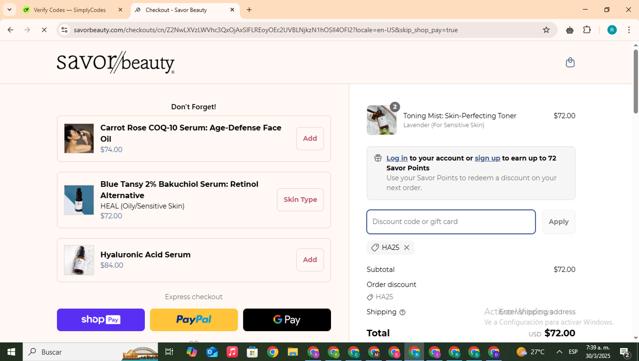Open the Windows Start menu
Image resolution: width=639 pixels, height=361 pixels.
(x=11, y=352)
